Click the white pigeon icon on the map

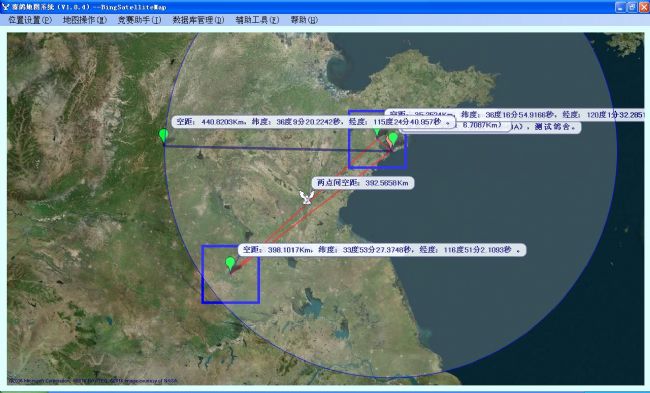306,198
